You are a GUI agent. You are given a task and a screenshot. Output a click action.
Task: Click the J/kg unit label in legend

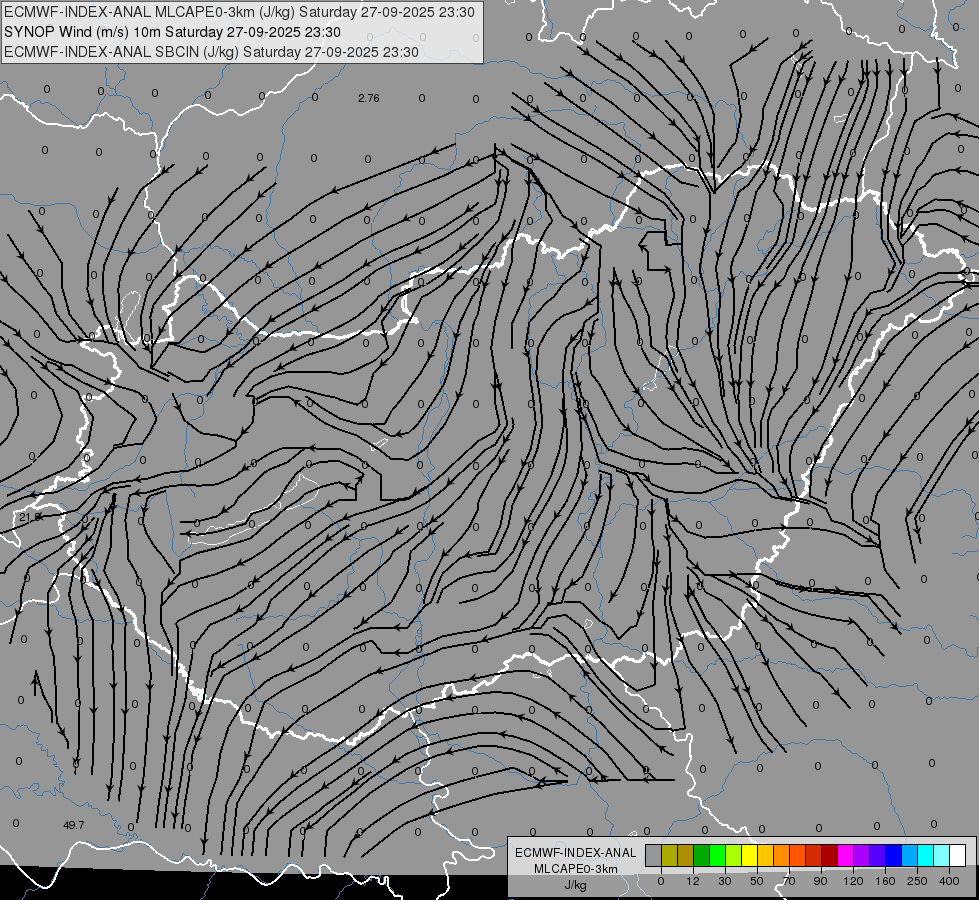(576, 885)
